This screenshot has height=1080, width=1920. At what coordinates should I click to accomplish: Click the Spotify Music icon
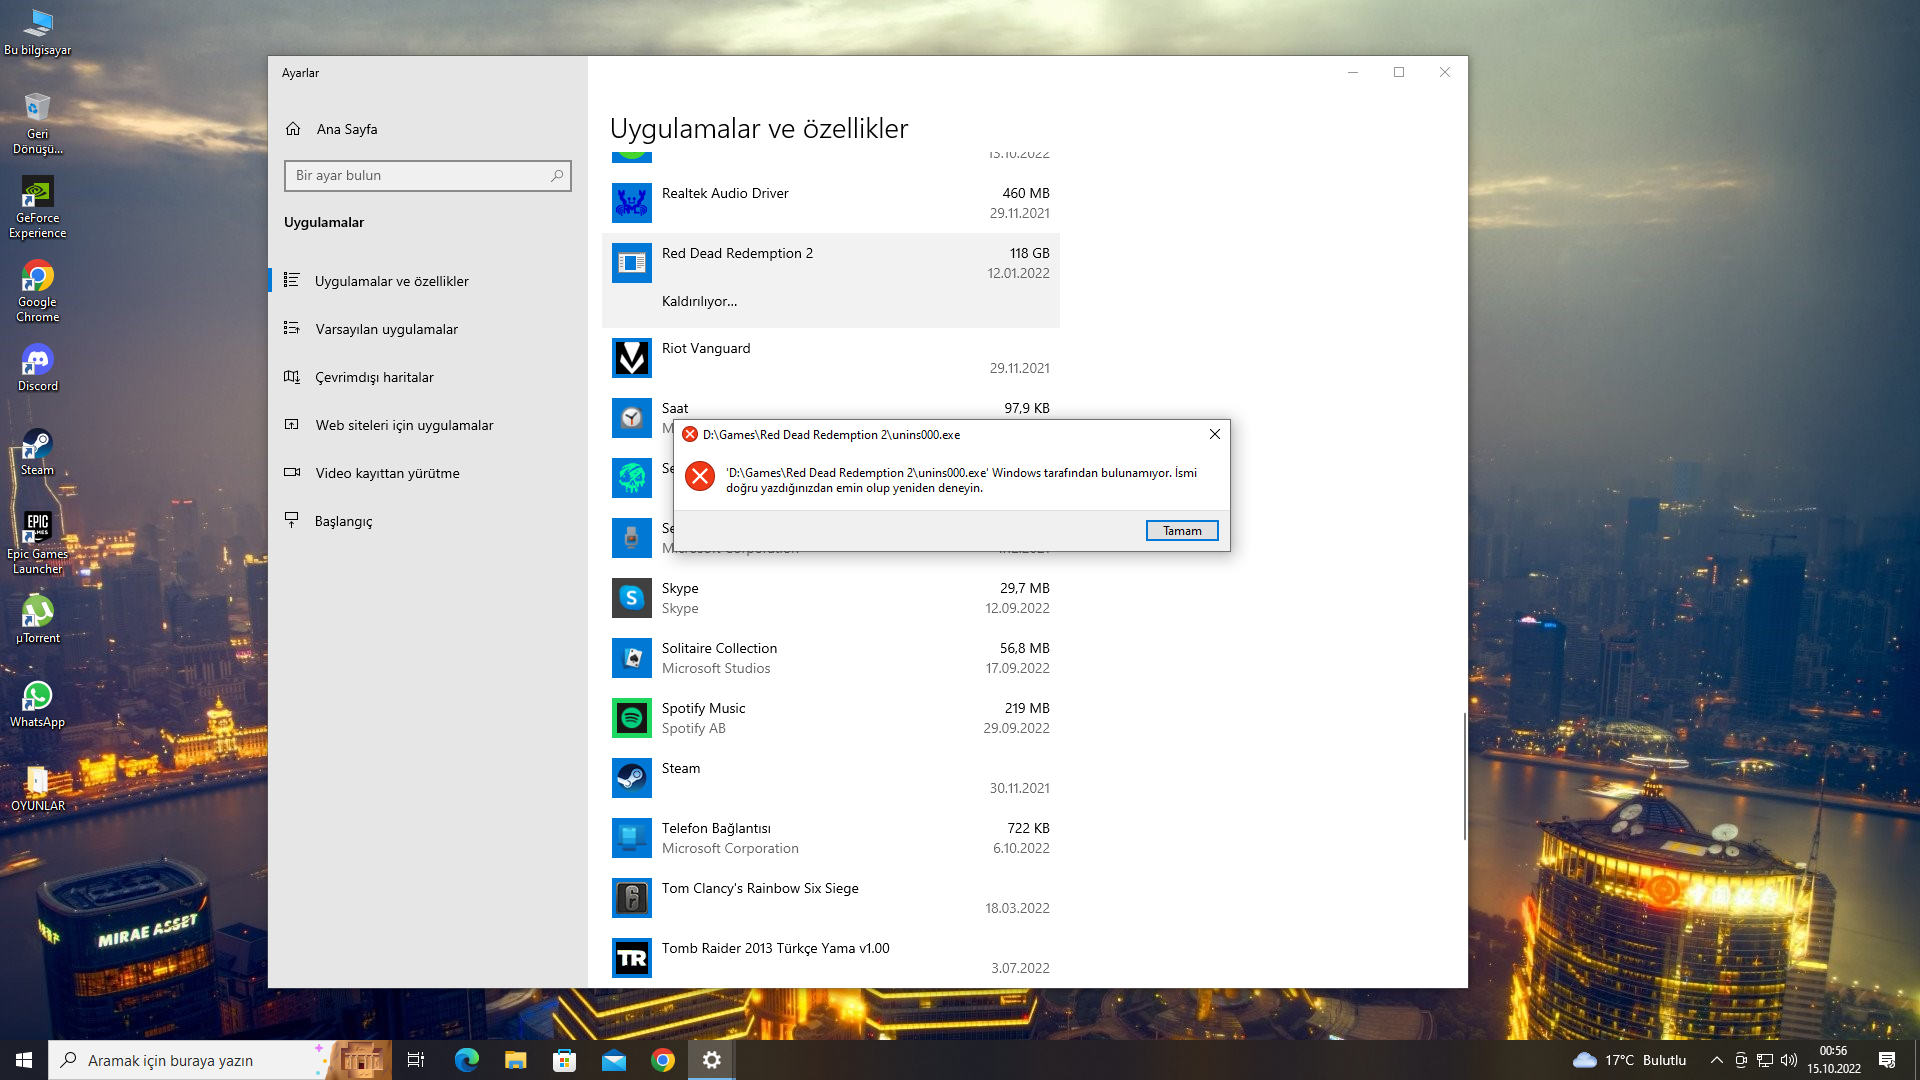pyautogui.click(x=632, y=718)
